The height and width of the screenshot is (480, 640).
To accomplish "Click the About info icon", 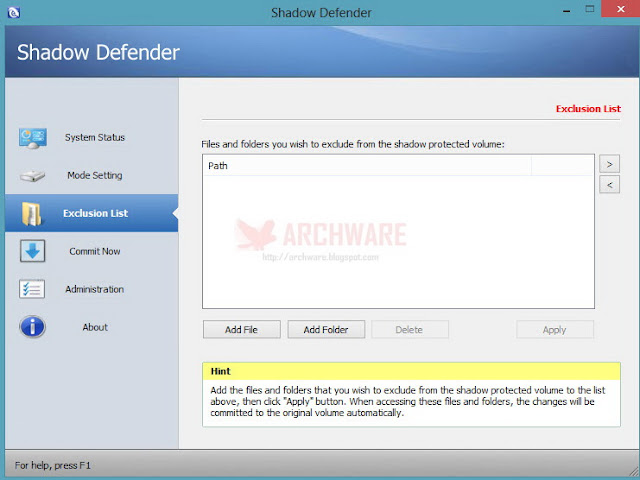I will 32,327.
